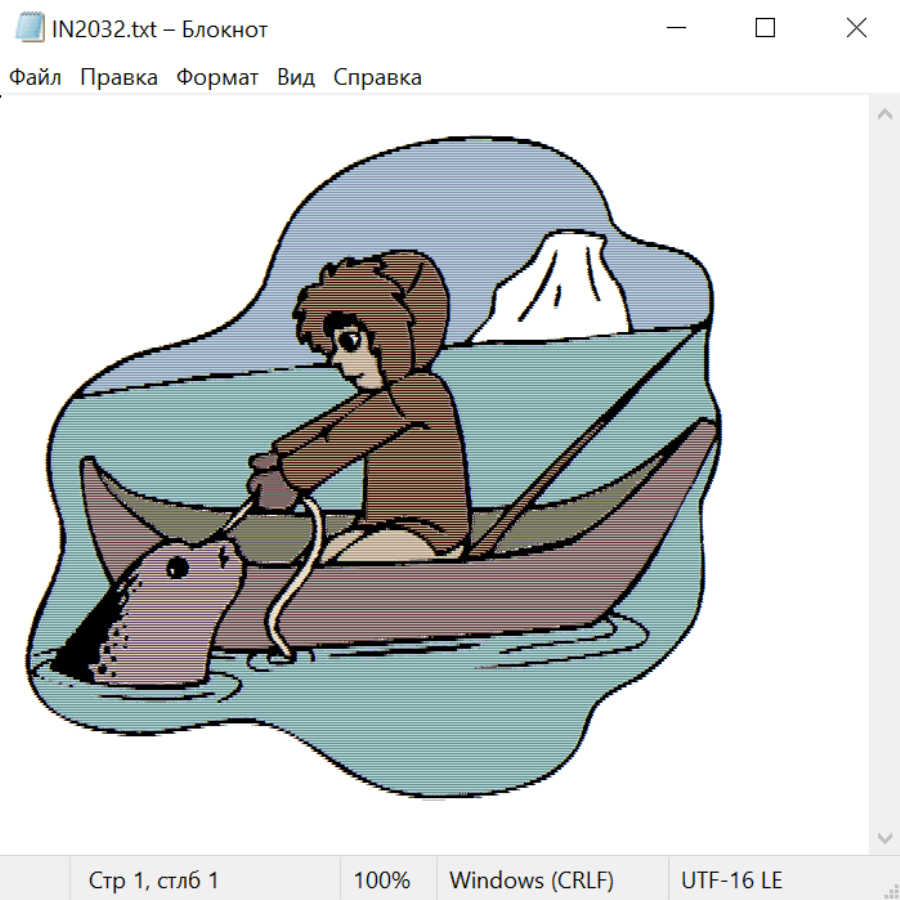900x900 pixels.
Task: Open the Справка menu
Action: pos(377,78)
